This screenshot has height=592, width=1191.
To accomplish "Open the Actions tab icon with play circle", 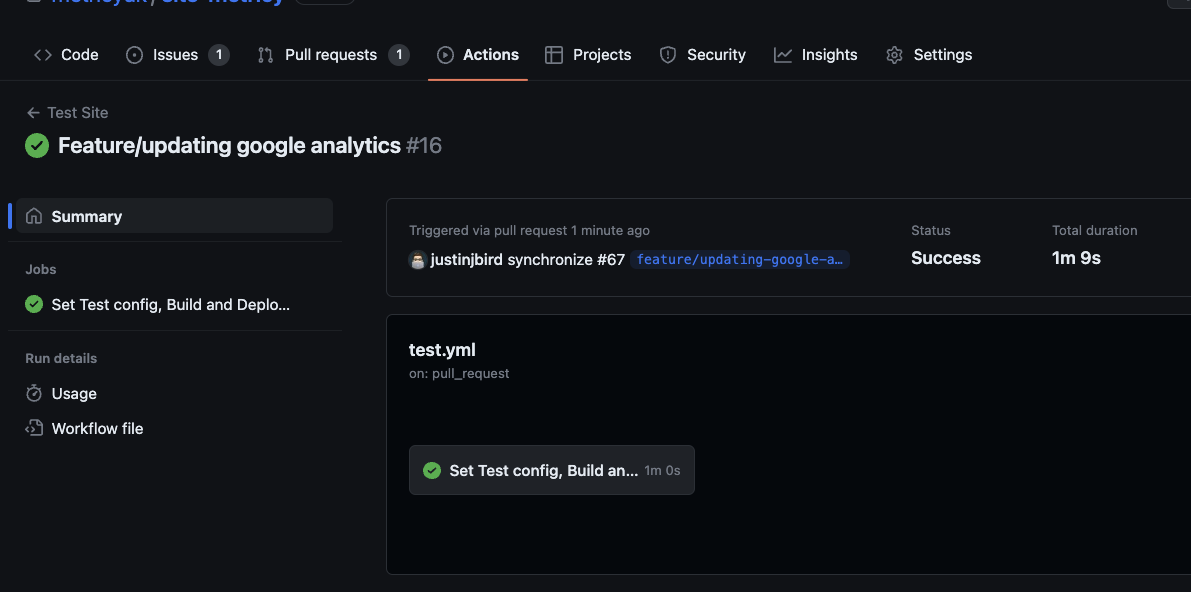I will [x=445, y=55].
